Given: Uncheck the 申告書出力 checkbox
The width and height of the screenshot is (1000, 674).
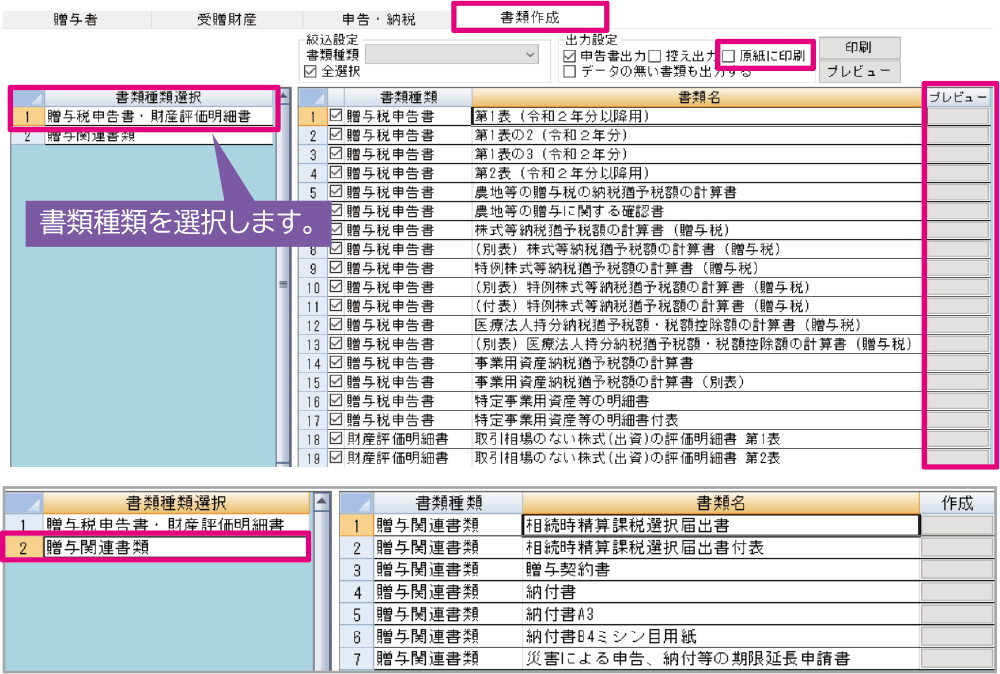Looking at the screenshot, I should (x=569, y=56).
